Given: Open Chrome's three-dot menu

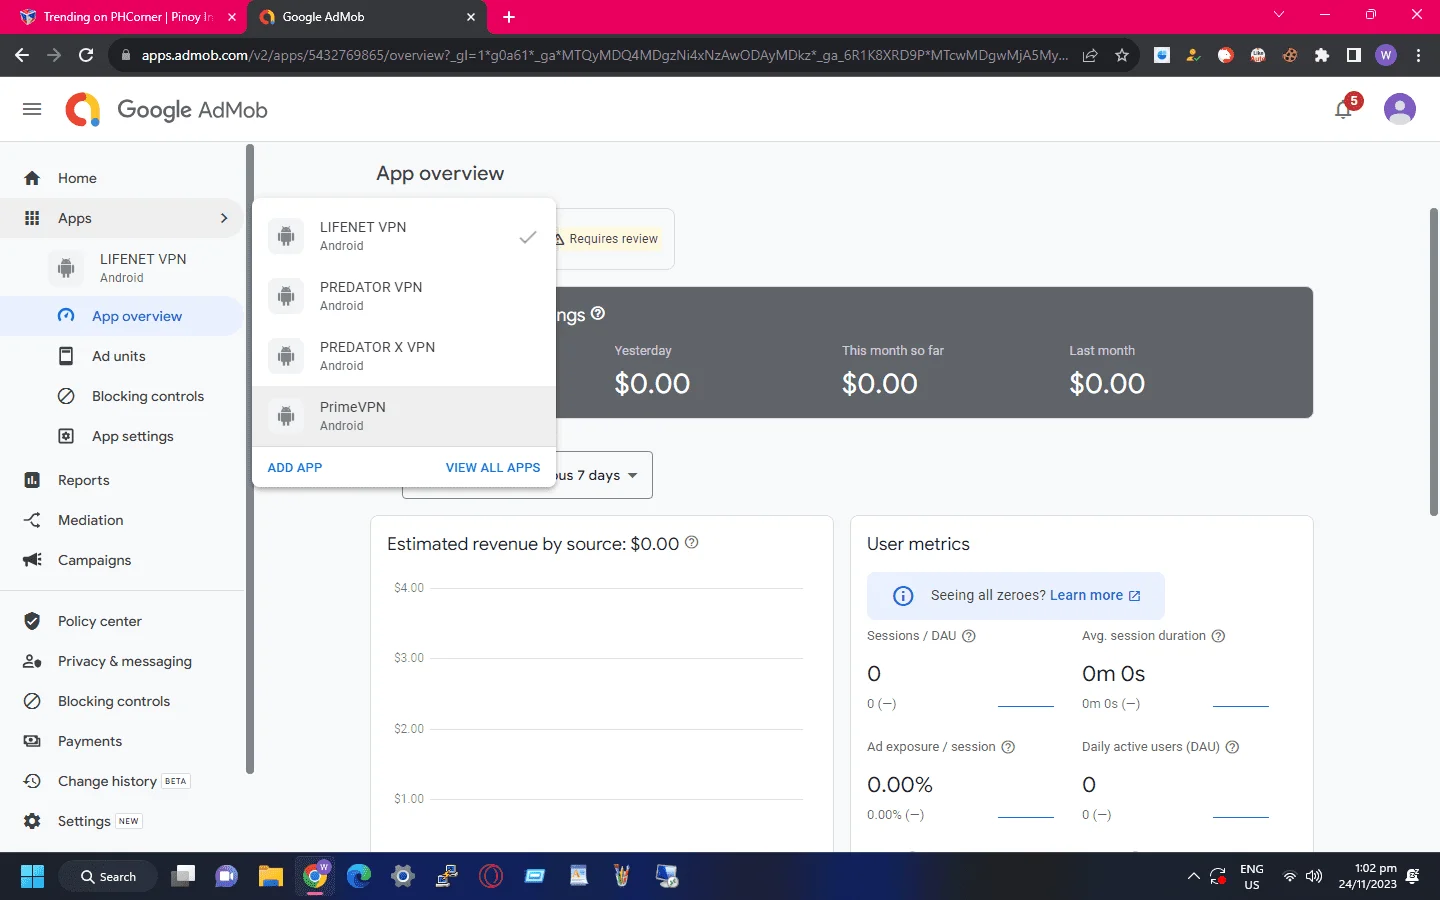Looking at the screenshot, I should click(x=1418, y=55).
